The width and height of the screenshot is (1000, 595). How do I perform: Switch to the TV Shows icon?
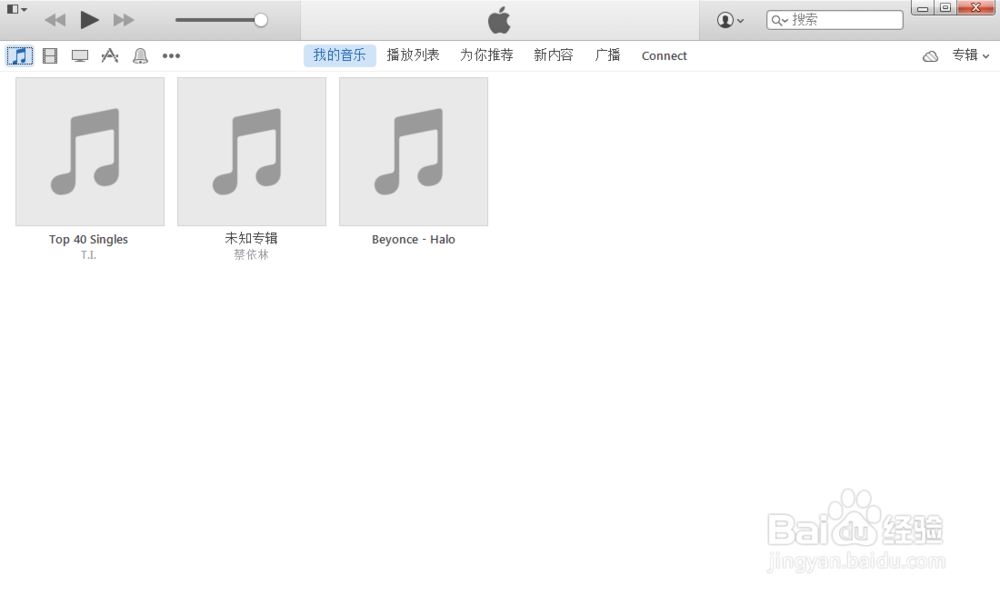[x=80, y=56]
